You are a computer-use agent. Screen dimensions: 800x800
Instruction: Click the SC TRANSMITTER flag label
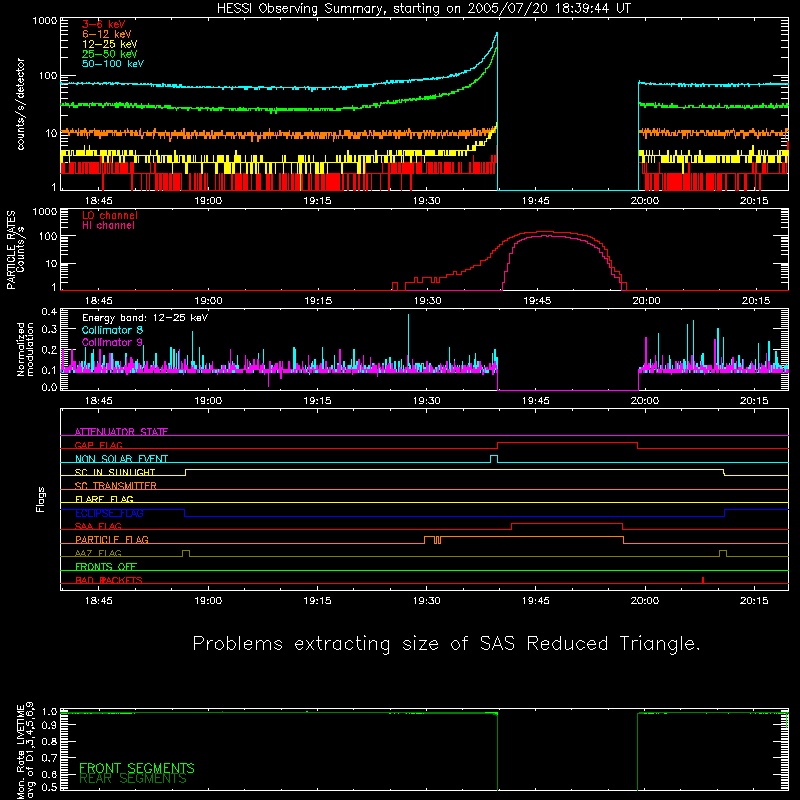pos(115,485)
